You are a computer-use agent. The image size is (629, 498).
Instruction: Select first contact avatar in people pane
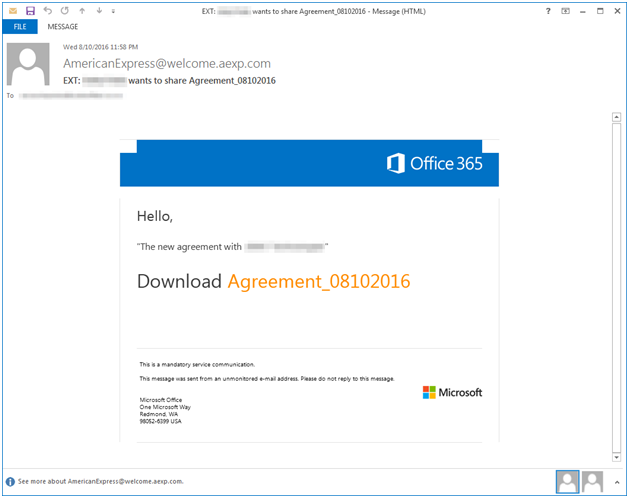pos(567,481)
